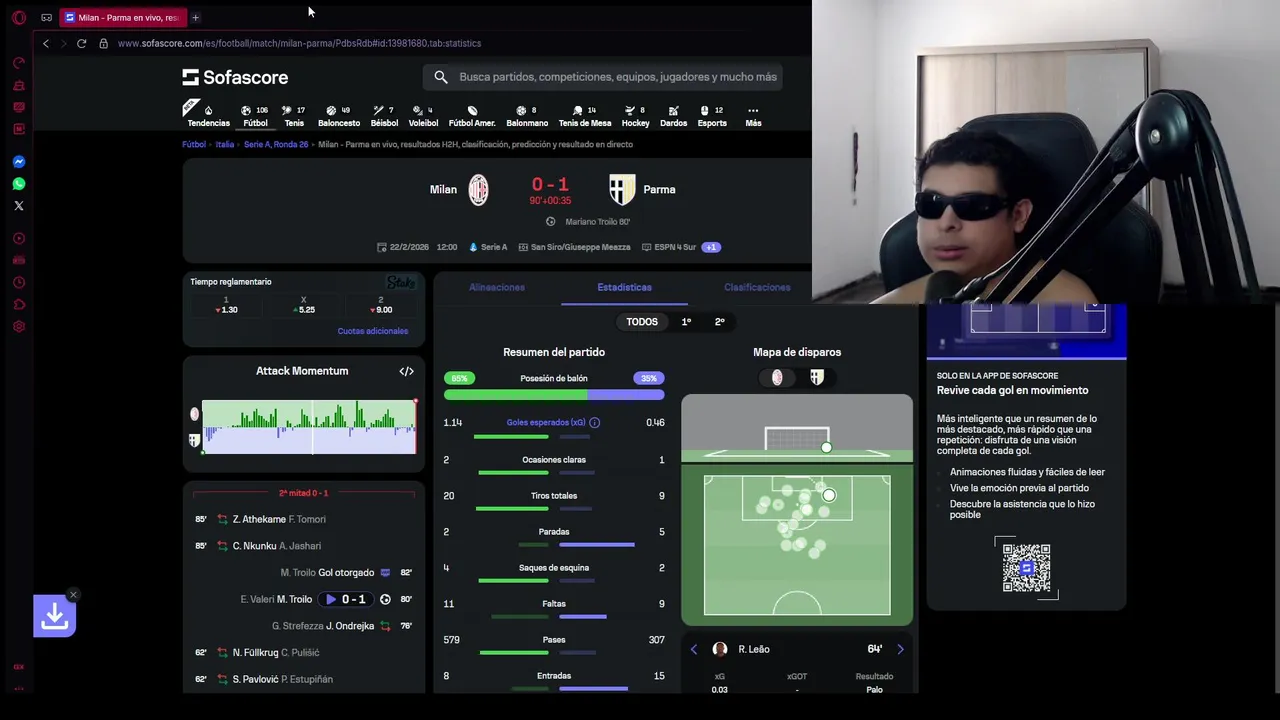This screenshot has height=720, width=1280.
Task: Open the Tenis de Mesa category
Action: point(585,116)
